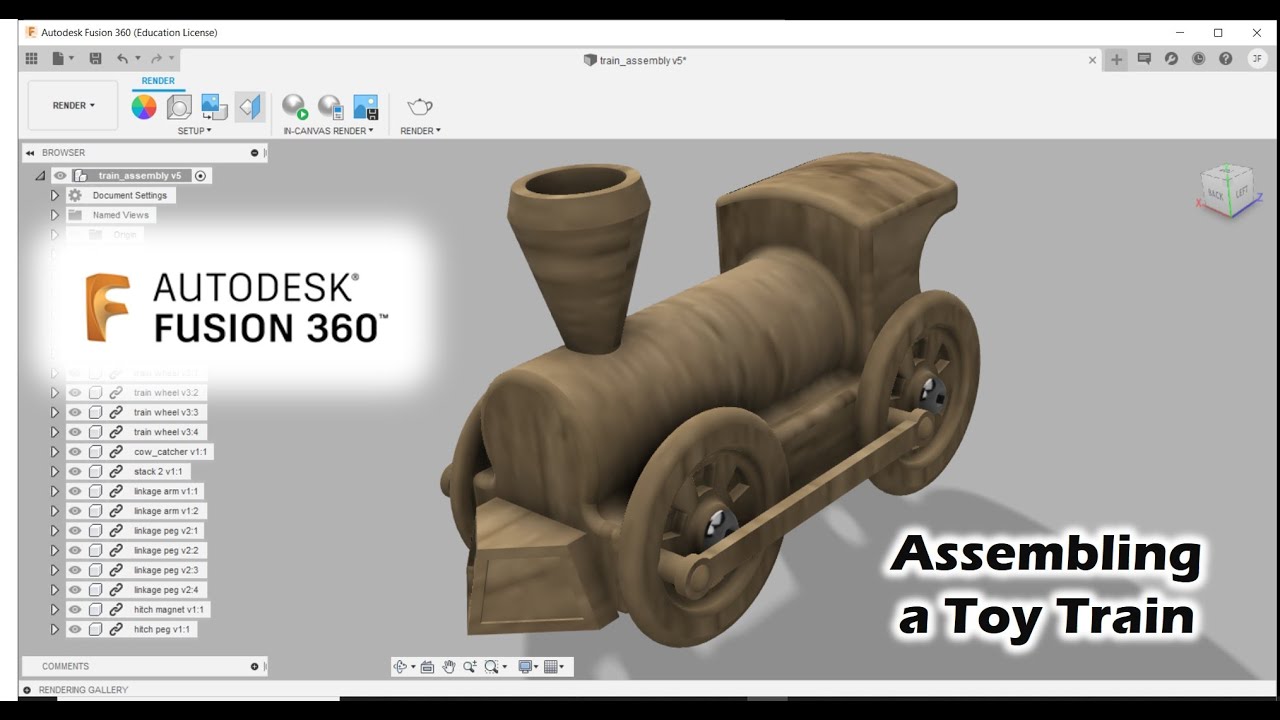The height and width of the screenshot is (720, 1280).
Task: Hide the cow_catcher v1:1 component
Action: (75, 452)
